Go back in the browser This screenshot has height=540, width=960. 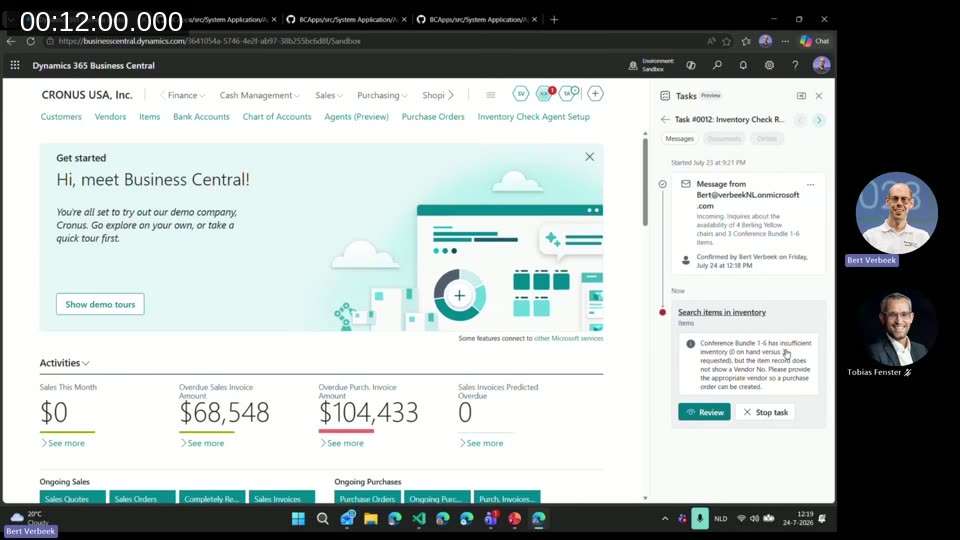[x=11, y=41]
